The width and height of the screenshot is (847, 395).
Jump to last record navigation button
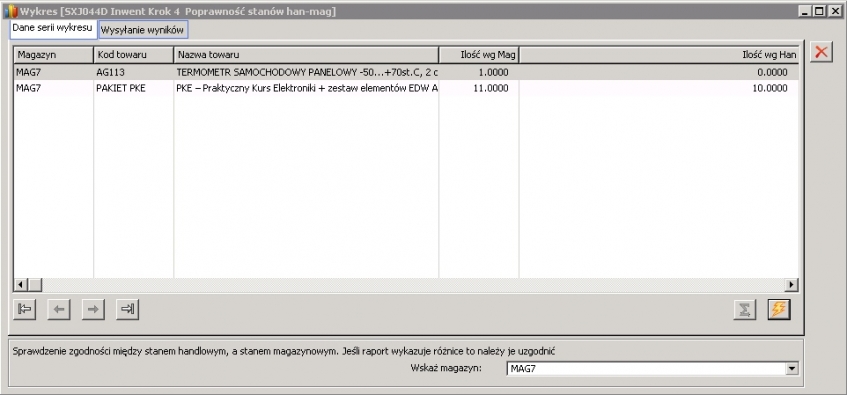tap(127, 309)
